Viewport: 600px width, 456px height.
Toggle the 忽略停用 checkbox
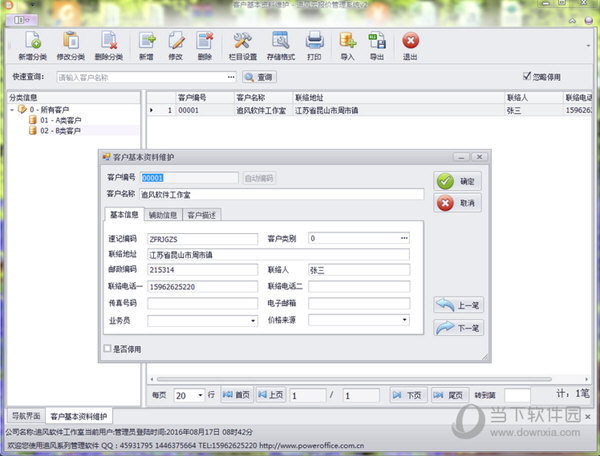pyautogui.click(x=527, y=77)
